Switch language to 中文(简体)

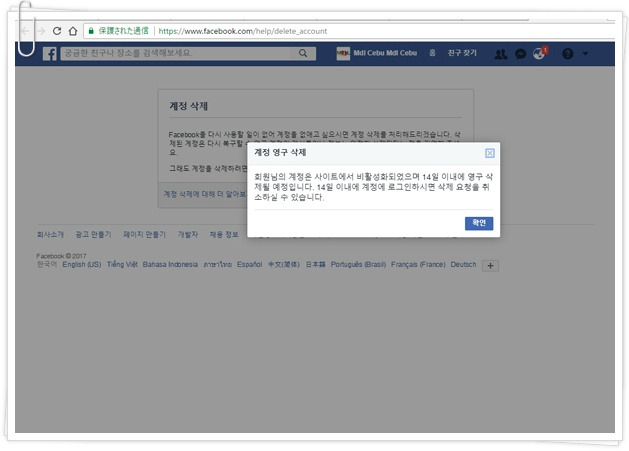284,264
